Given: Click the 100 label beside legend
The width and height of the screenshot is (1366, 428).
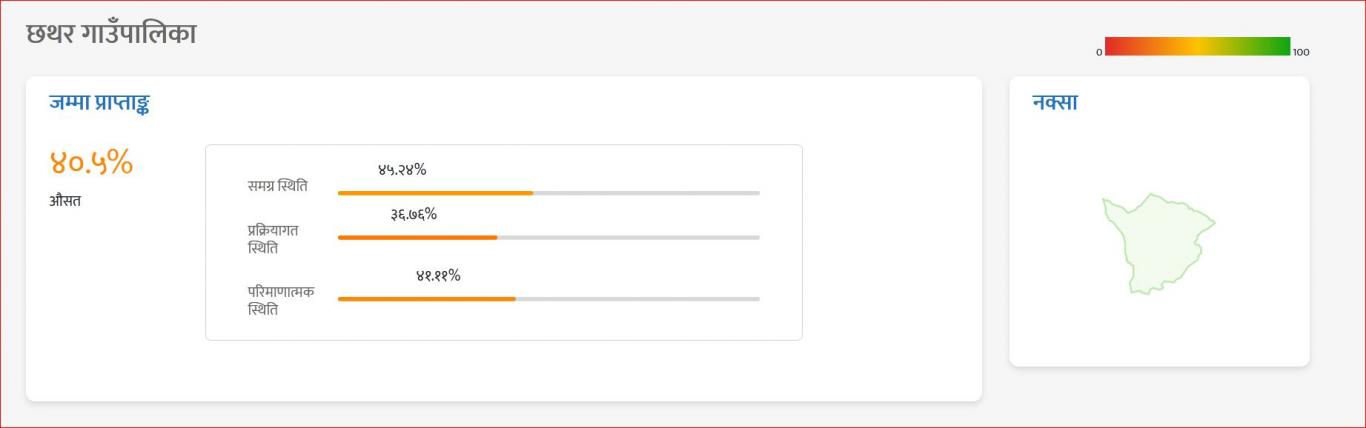Looking at the screenshot, I should [1301, 52].
